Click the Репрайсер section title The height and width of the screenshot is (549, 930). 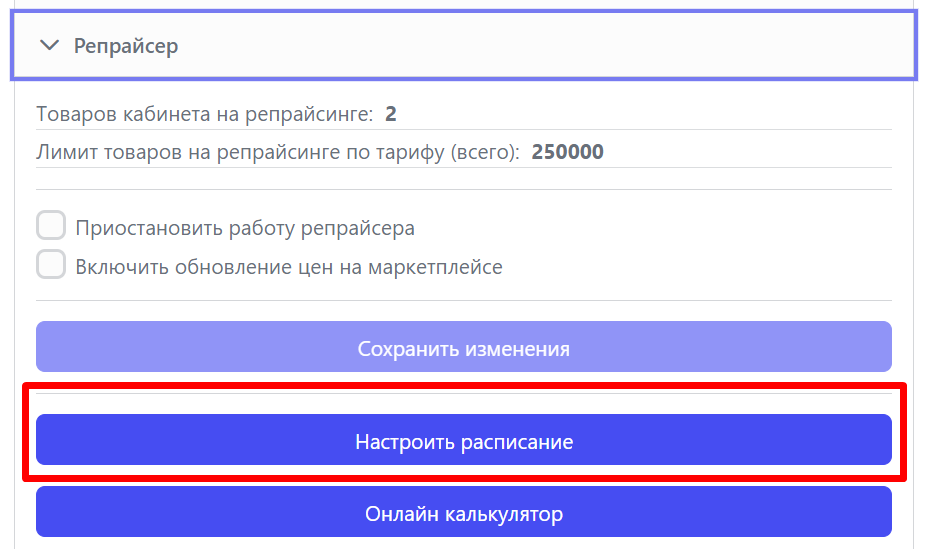[126, 46]
